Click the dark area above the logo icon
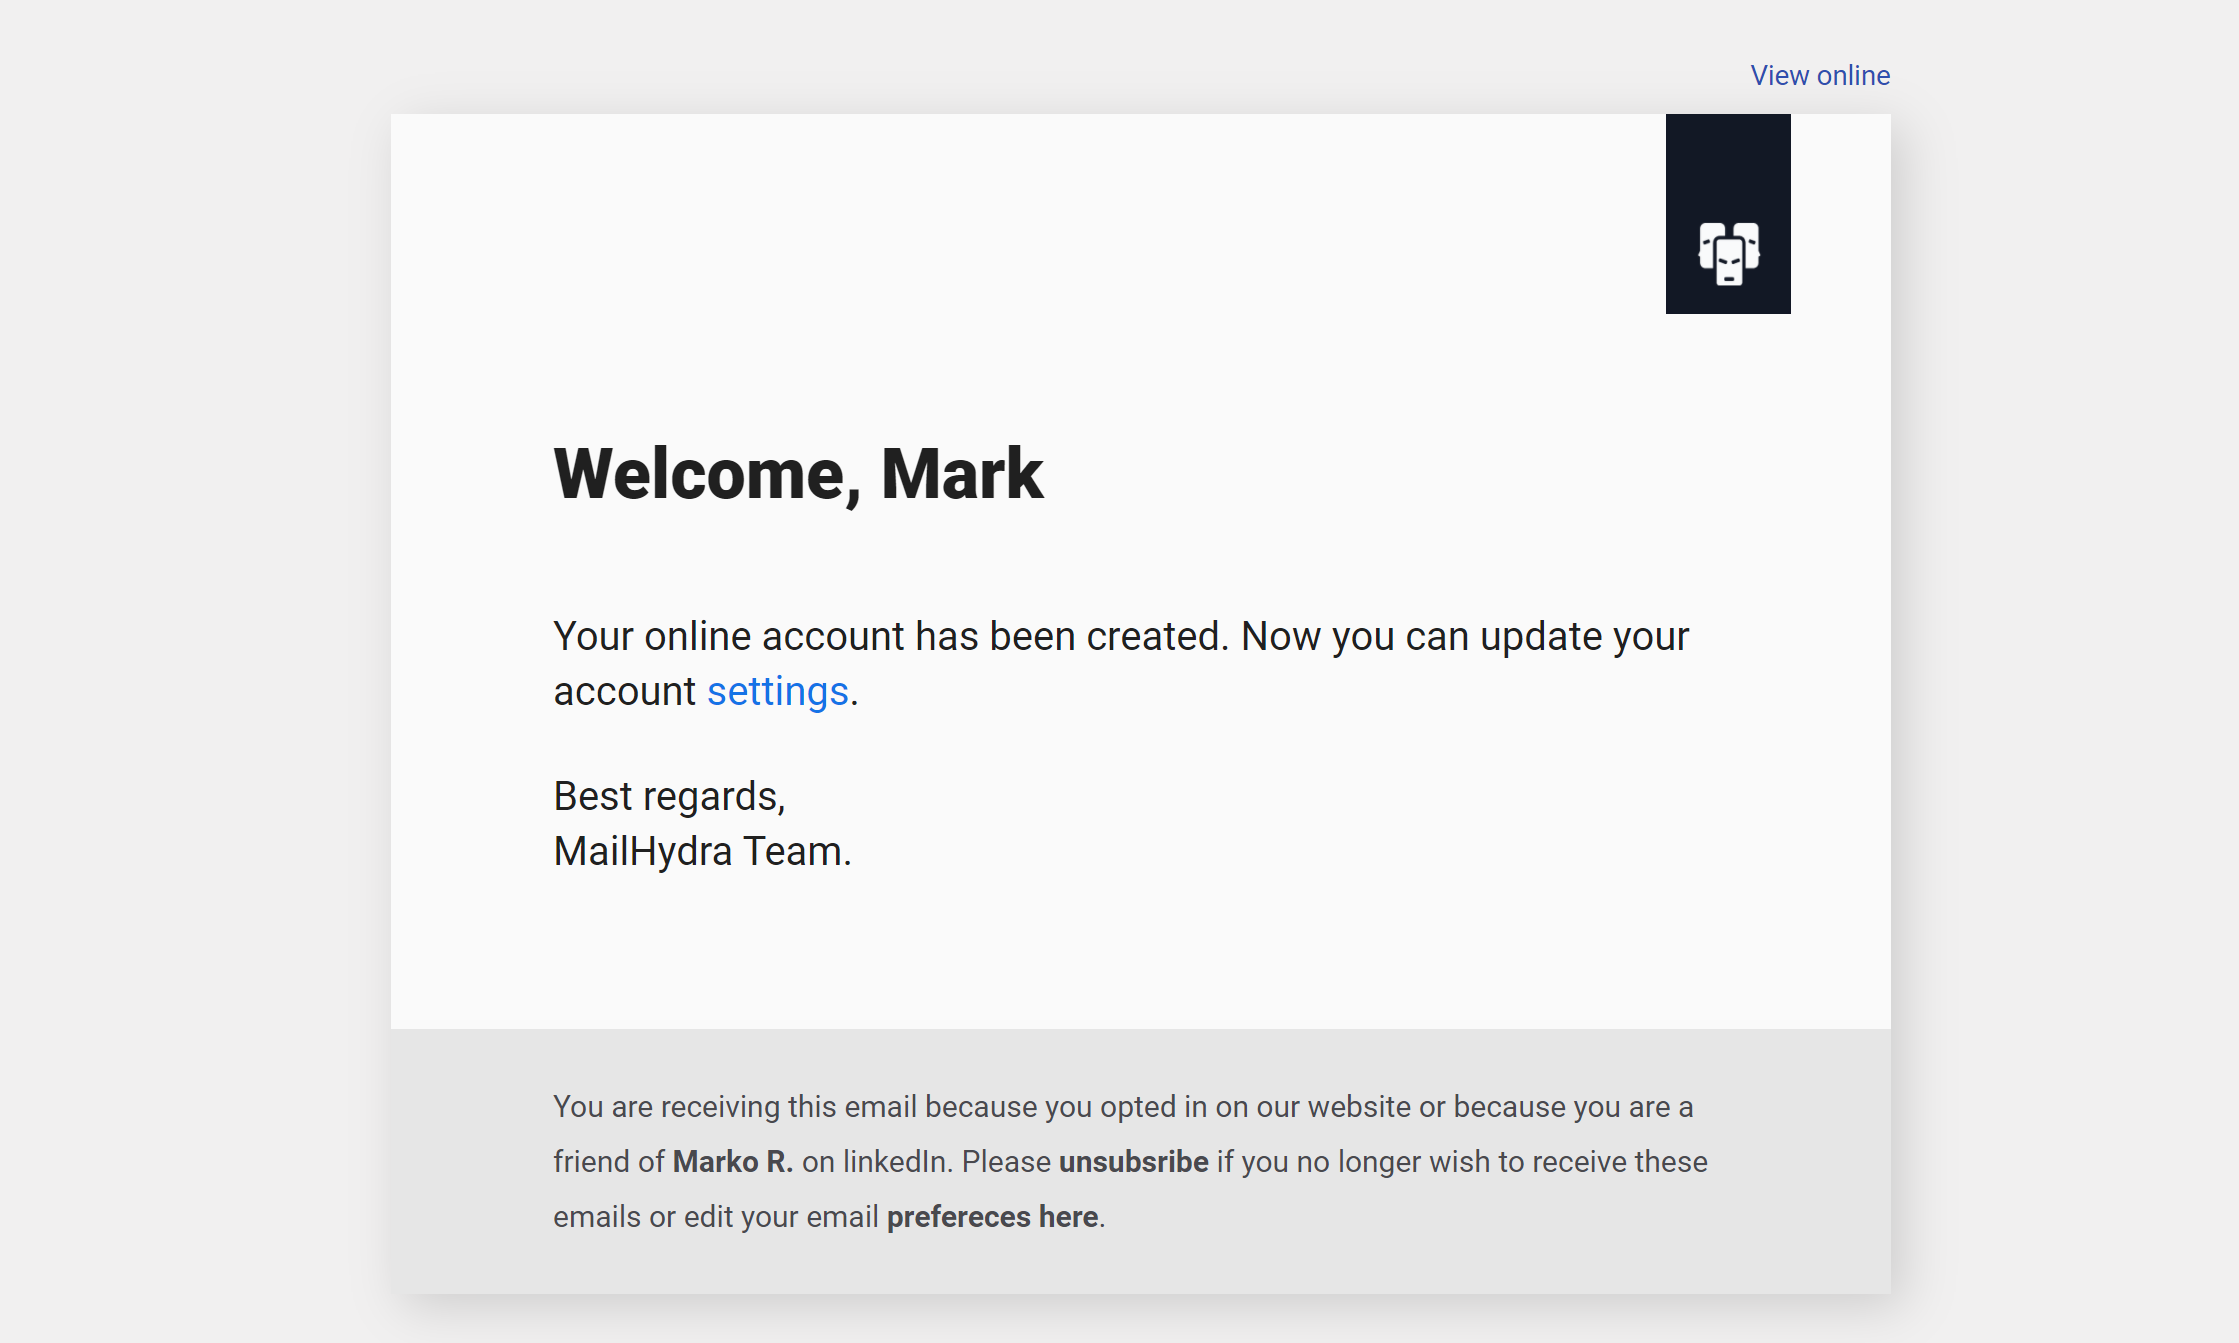The image size is (2239, 1343). tap(1728, 160)
